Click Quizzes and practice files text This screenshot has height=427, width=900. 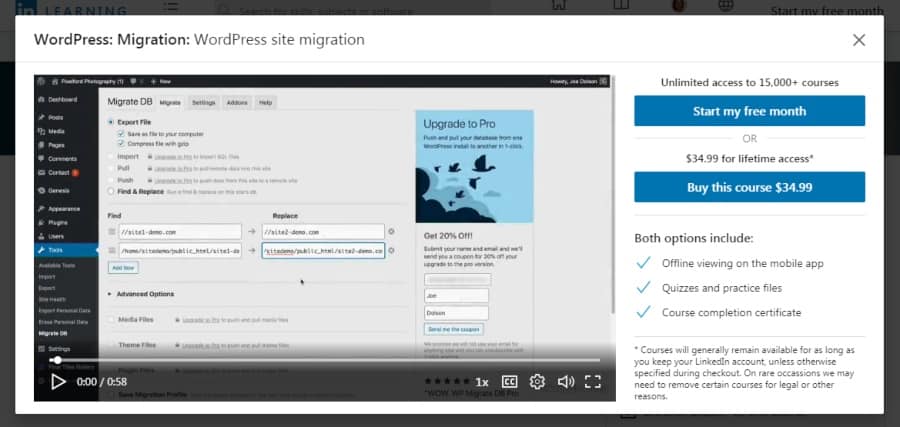(721, 288)
